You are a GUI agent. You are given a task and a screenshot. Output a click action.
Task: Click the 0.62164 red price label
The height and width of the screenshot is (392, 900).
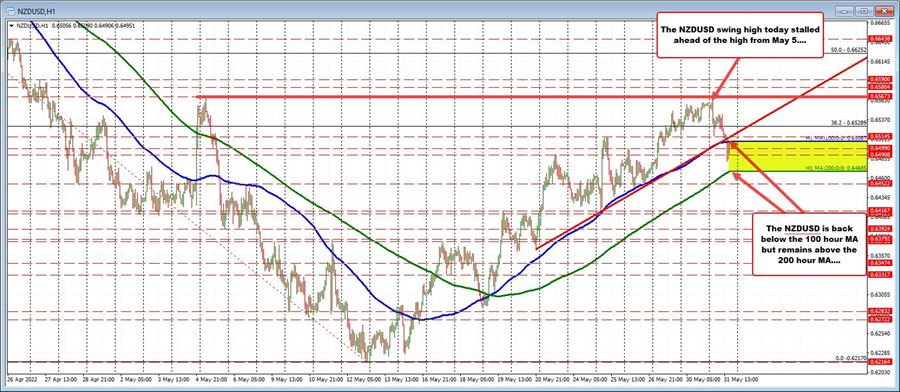click(x=880, y=363)
